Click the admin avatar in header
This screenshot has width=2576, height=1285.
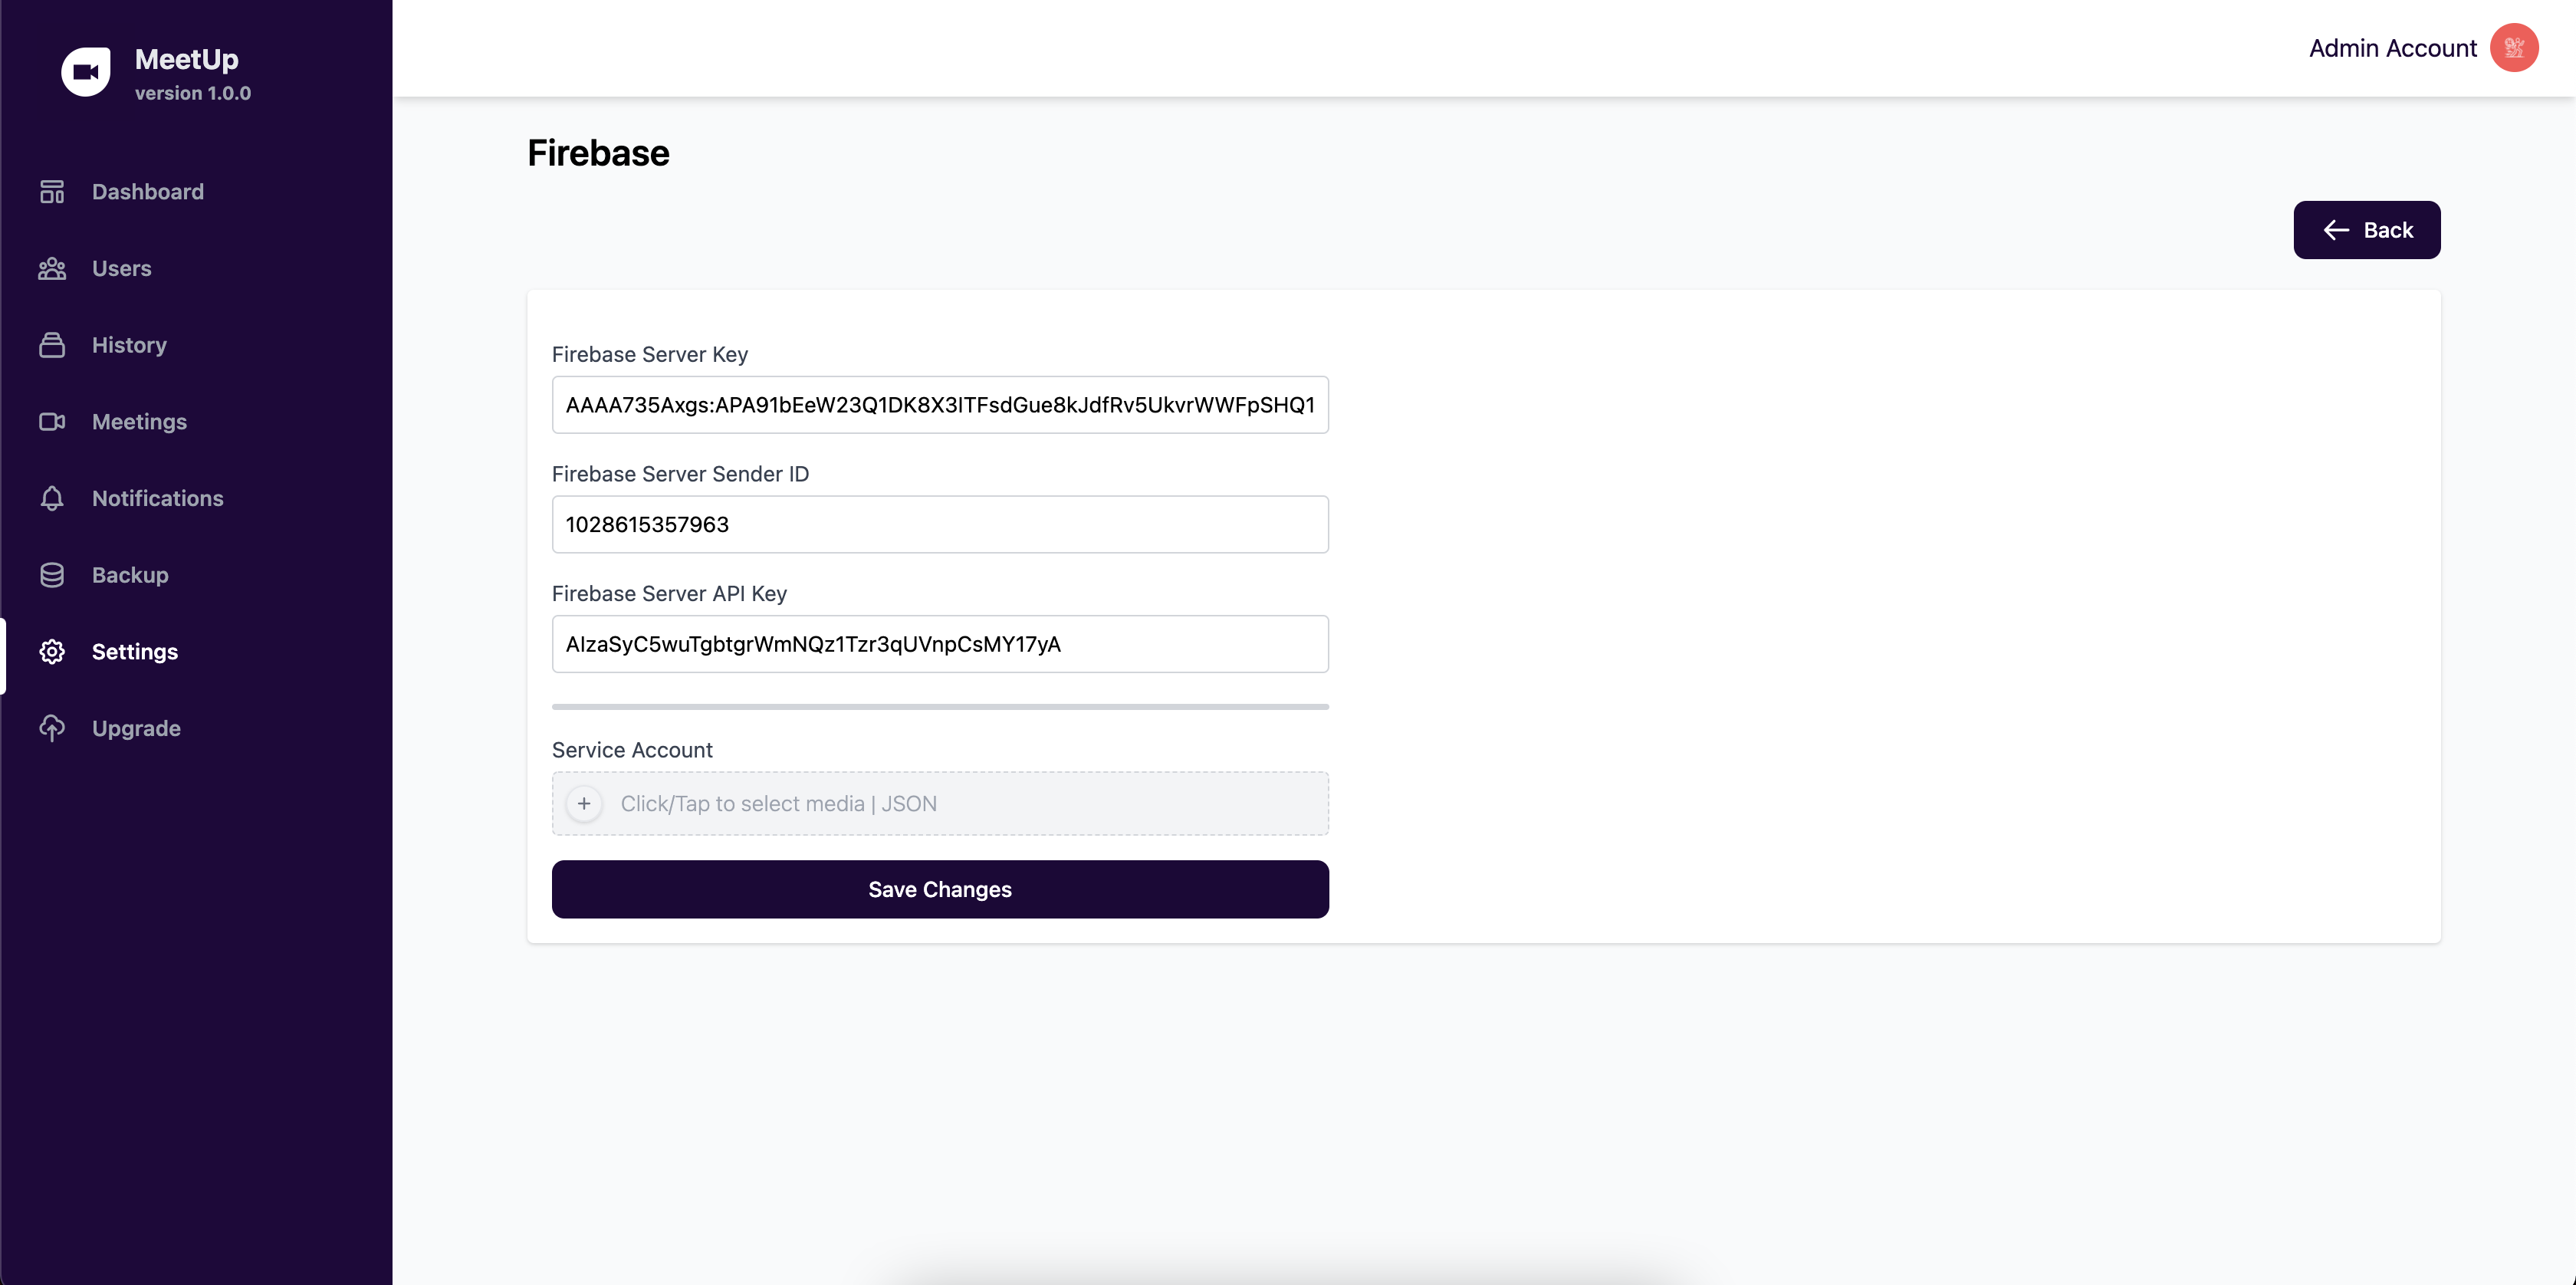[2514, 48]
